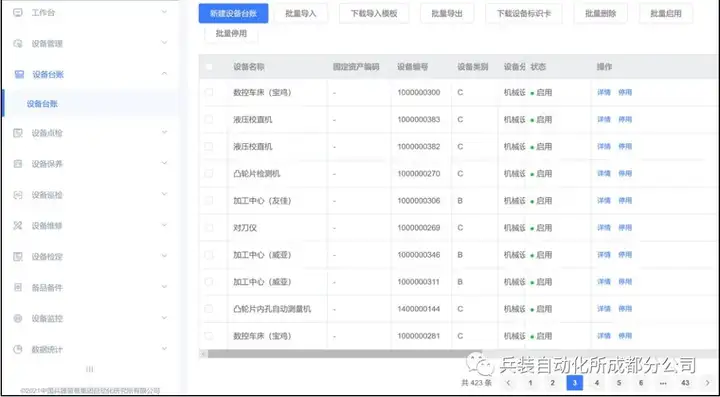The image size is (720, 397).
Task: Click the 数据统计 pie chart icon
Action: pos(17,349)
